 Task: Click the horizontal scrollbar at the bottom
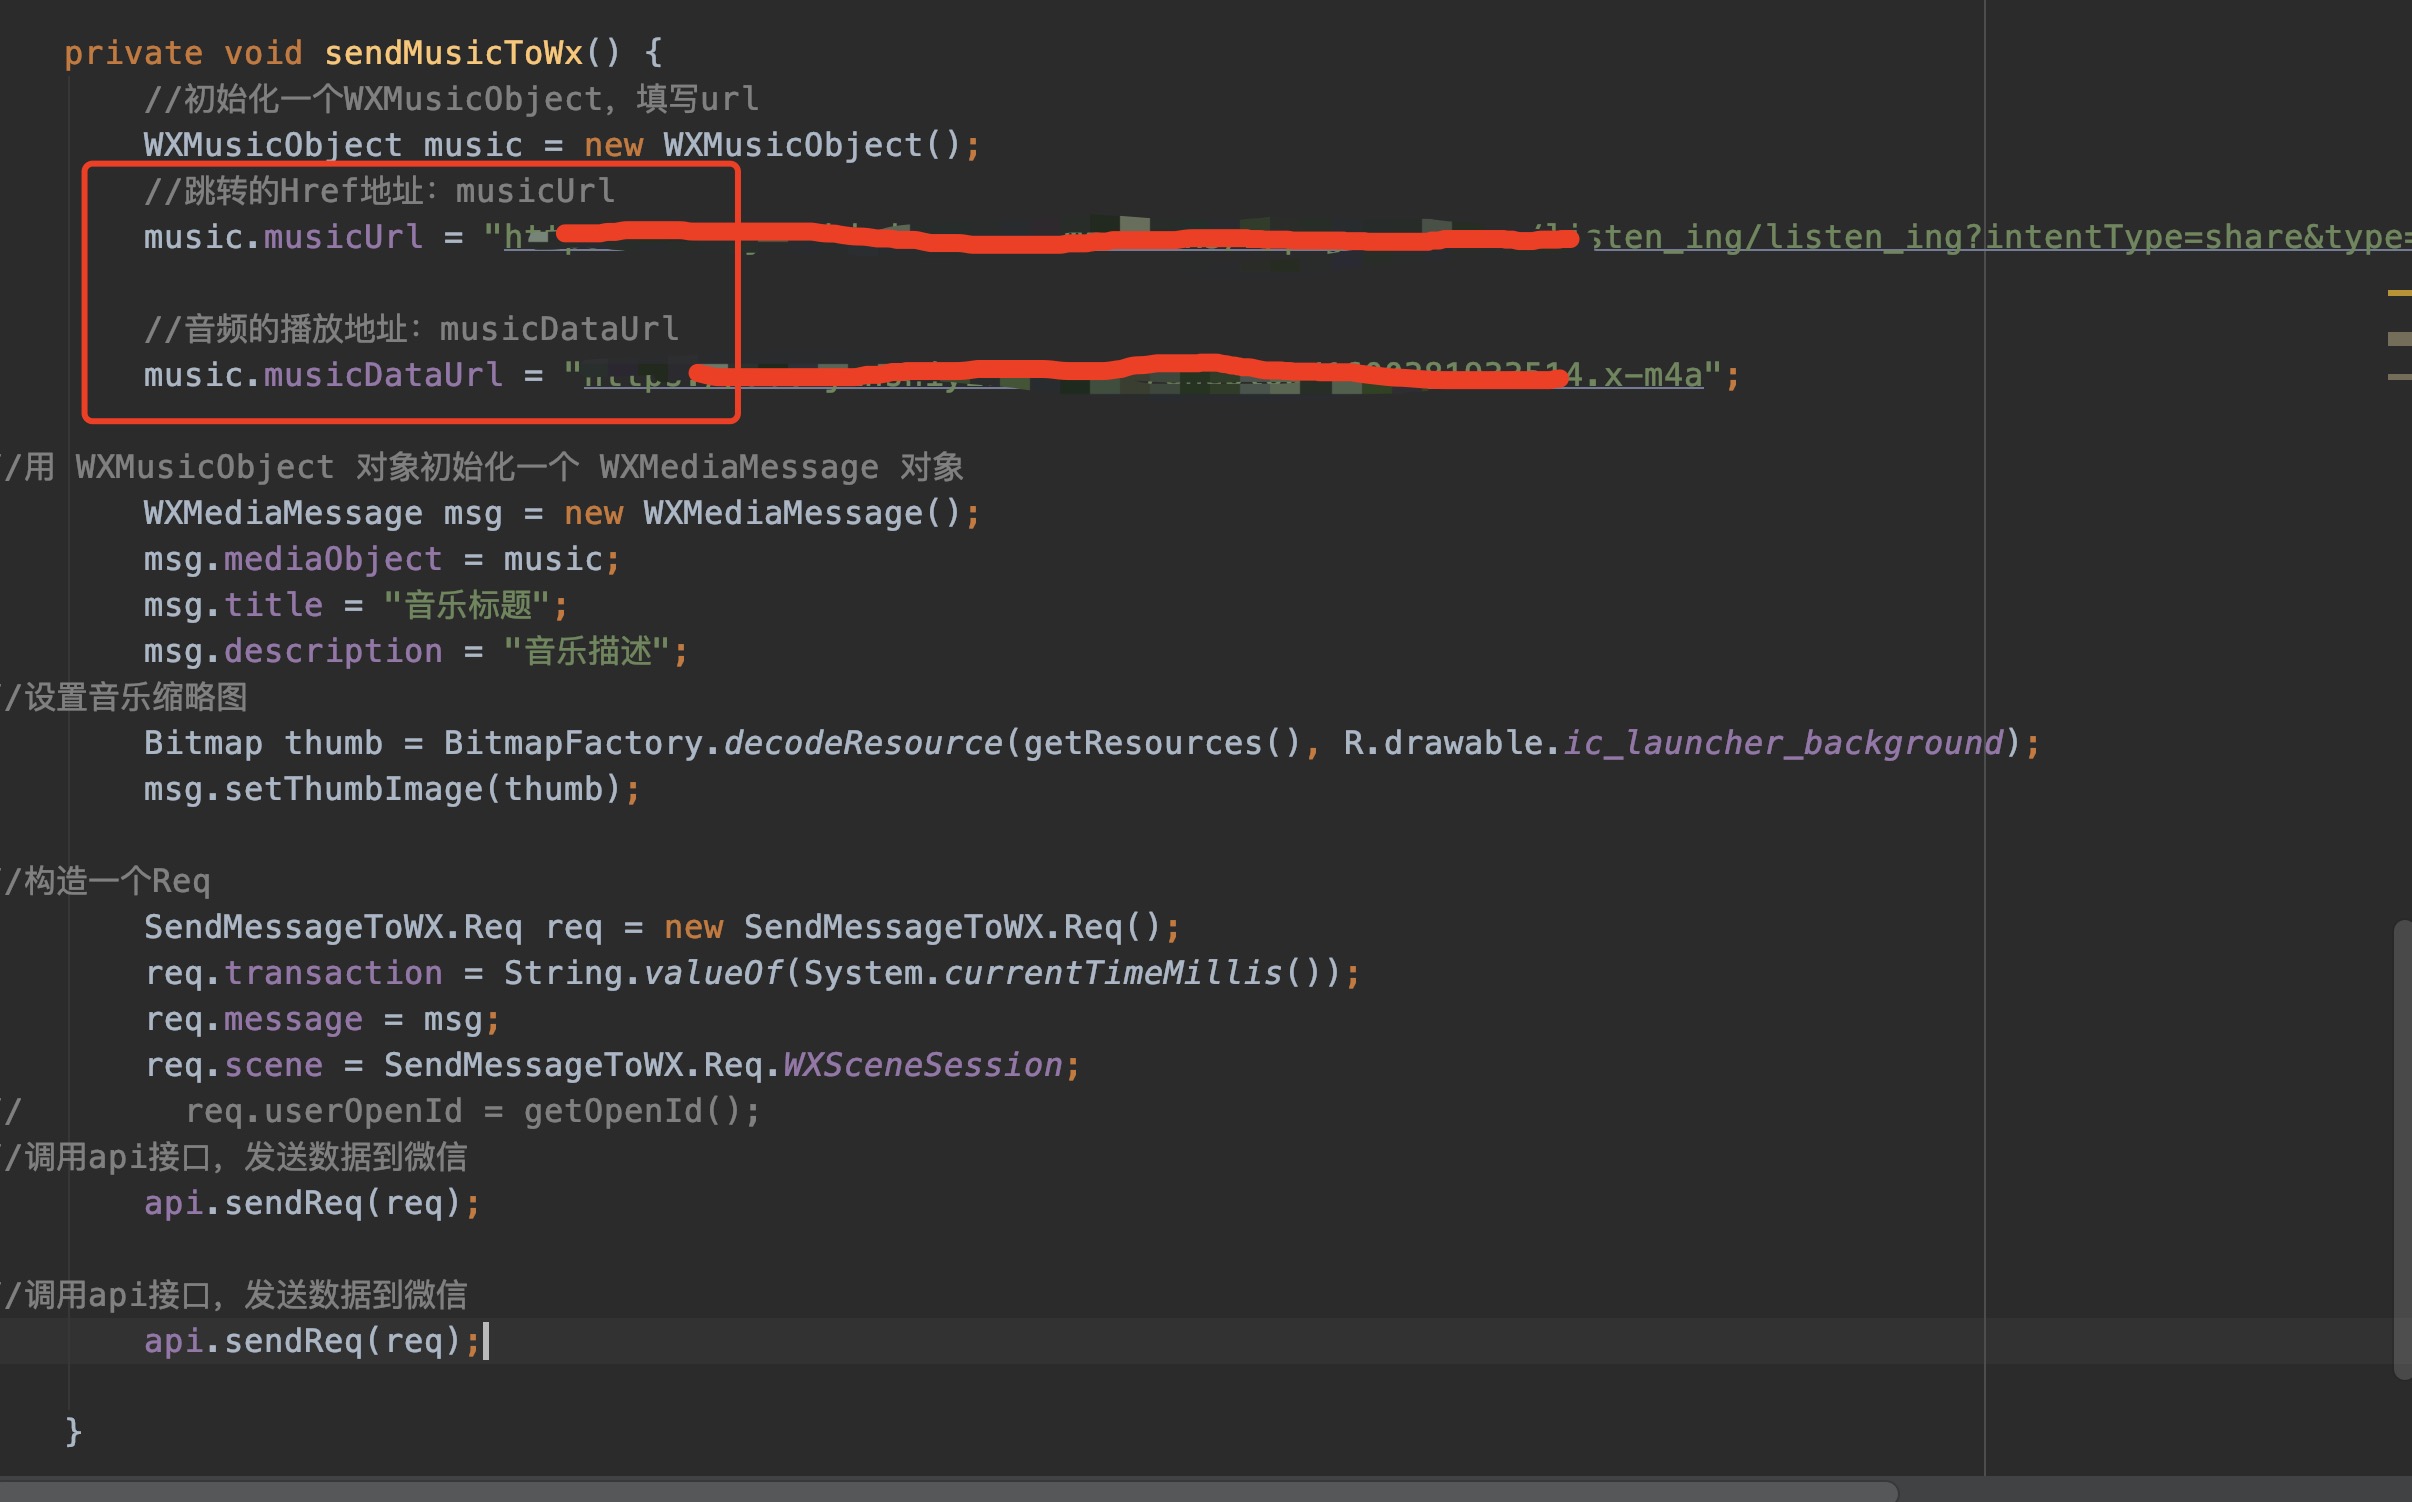click(950, 1491)
